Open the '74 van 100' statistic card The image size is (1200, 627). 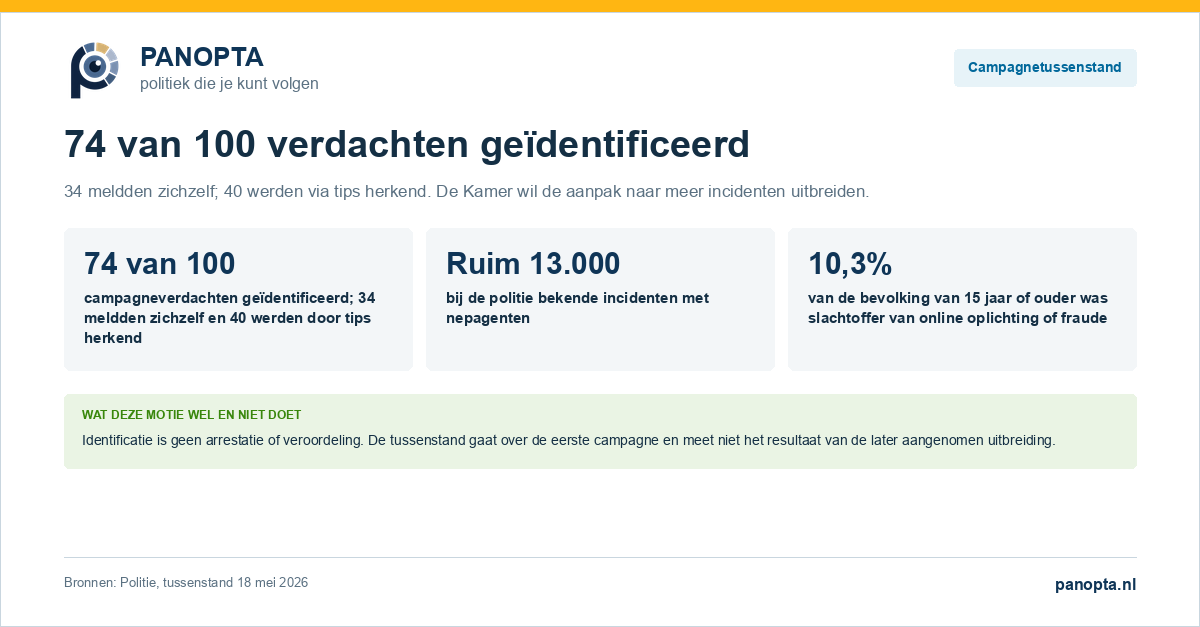tap(238, 299)
